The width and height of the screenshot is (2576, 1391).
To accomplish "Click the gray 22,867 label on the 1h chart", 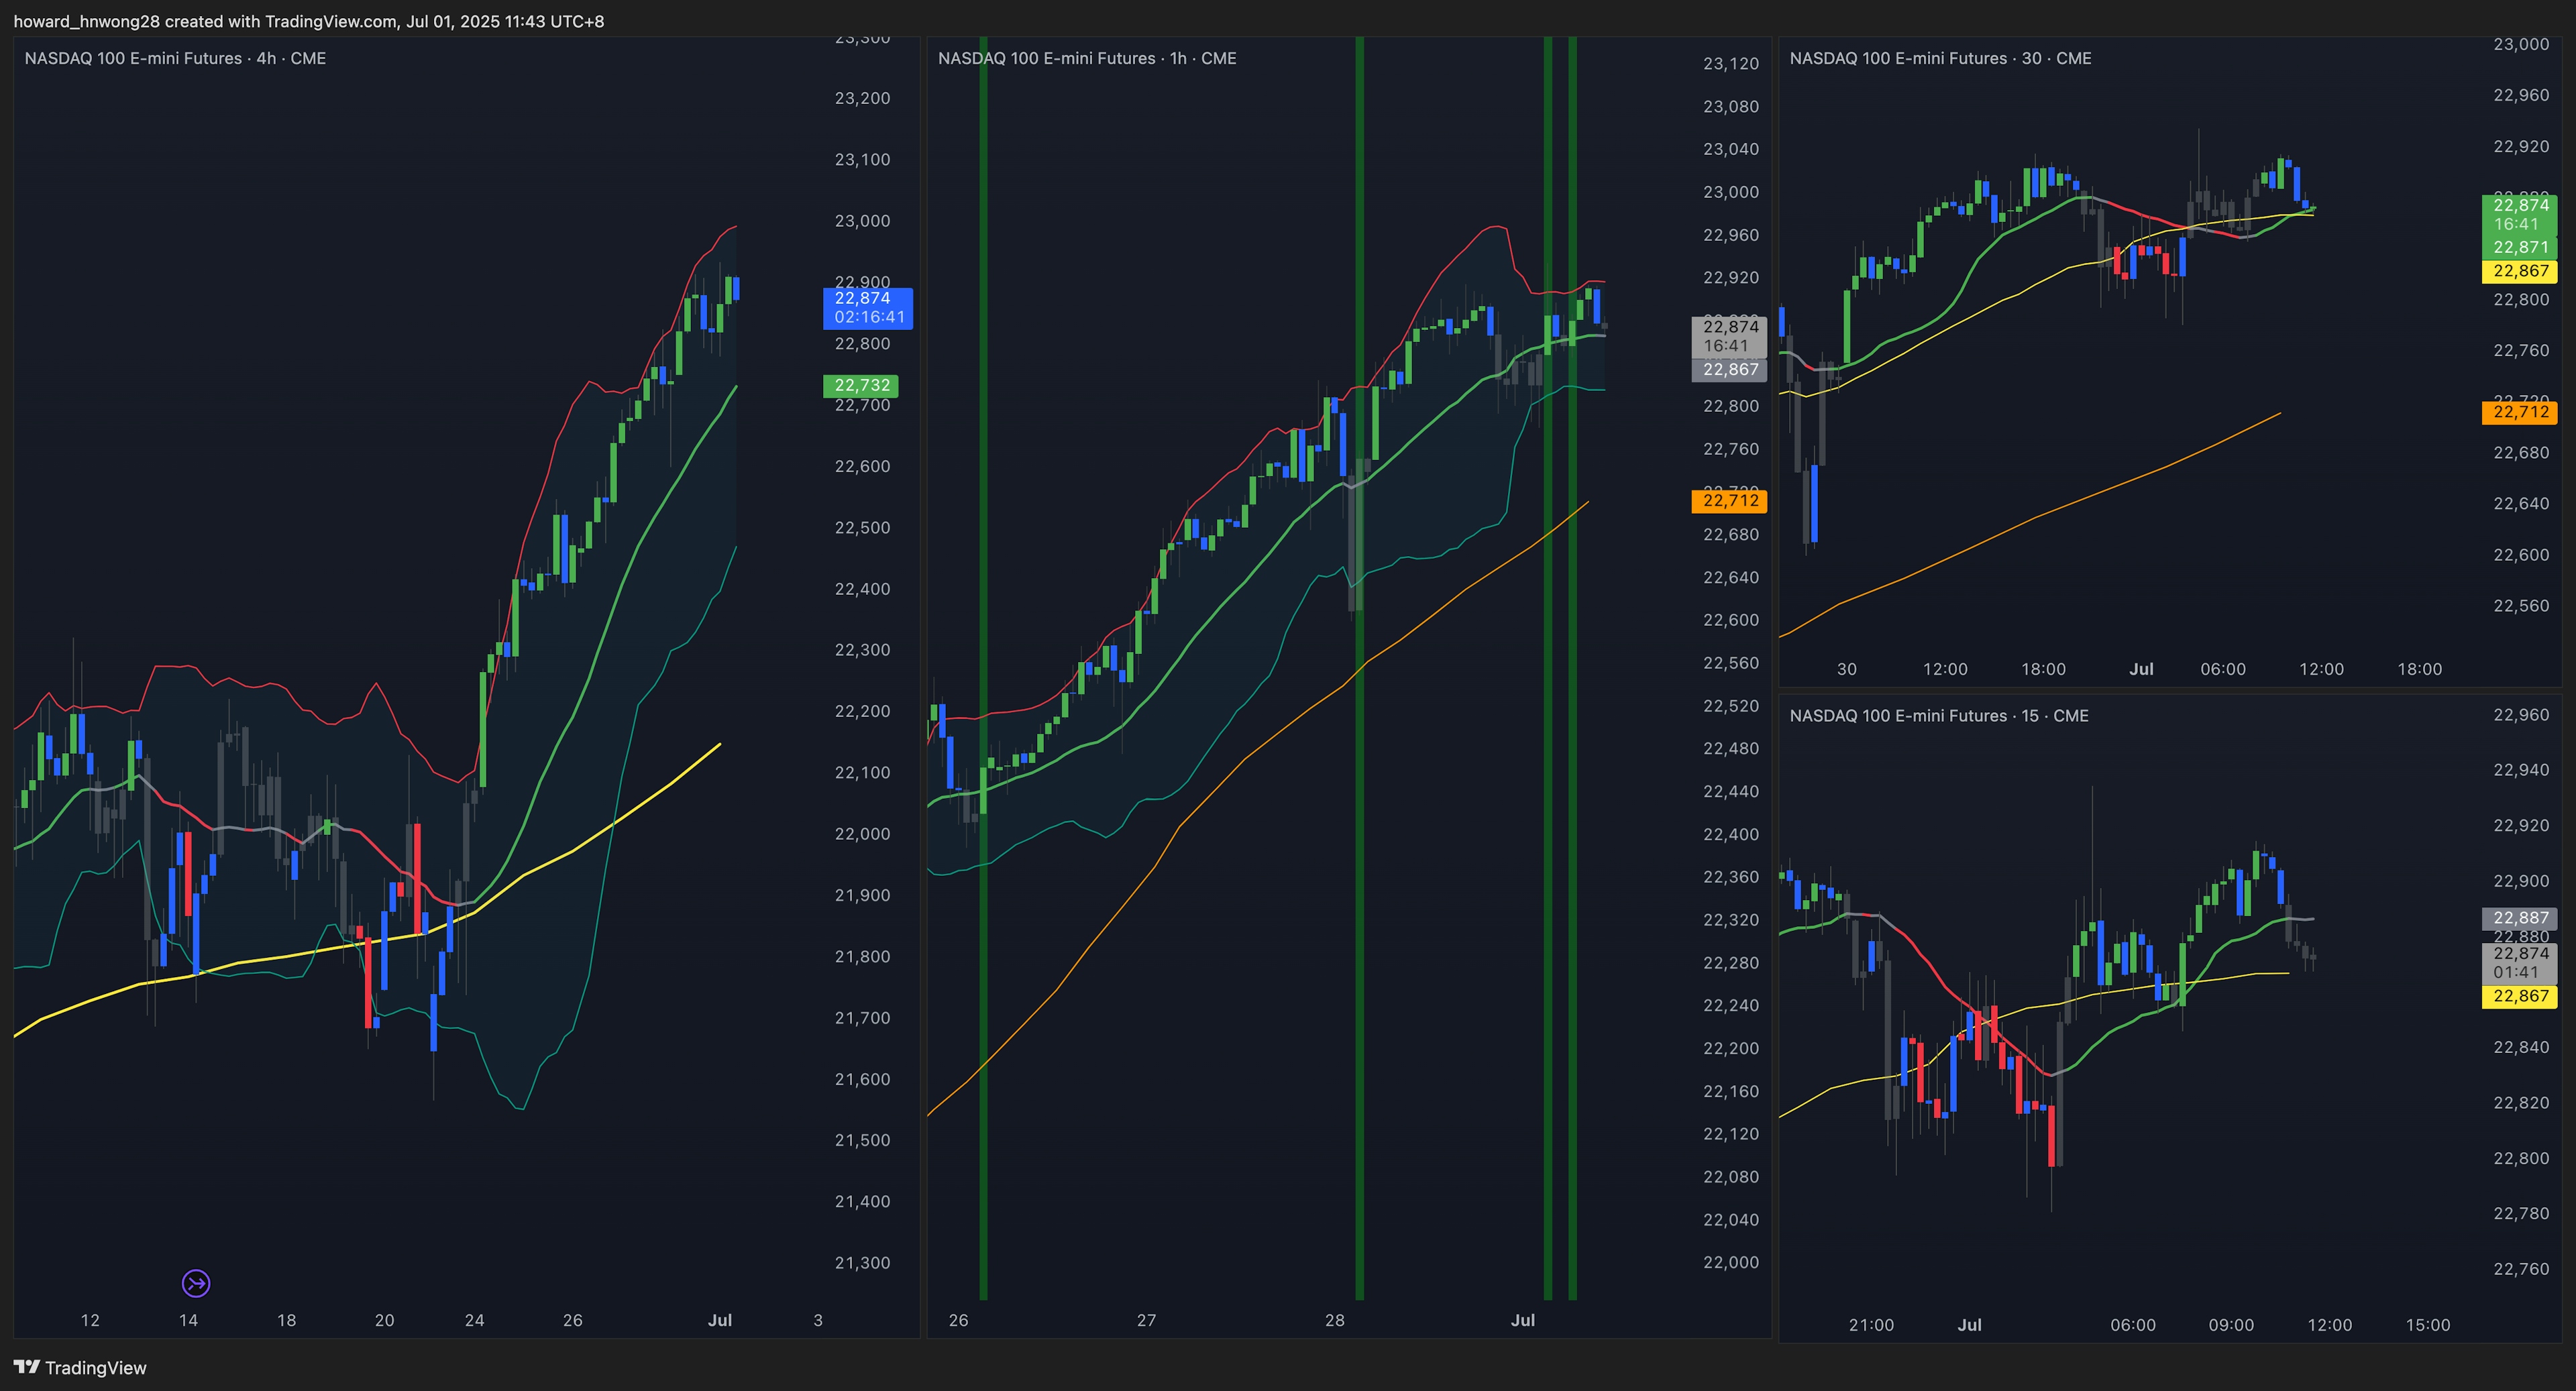I will [x=1729, y=369].
